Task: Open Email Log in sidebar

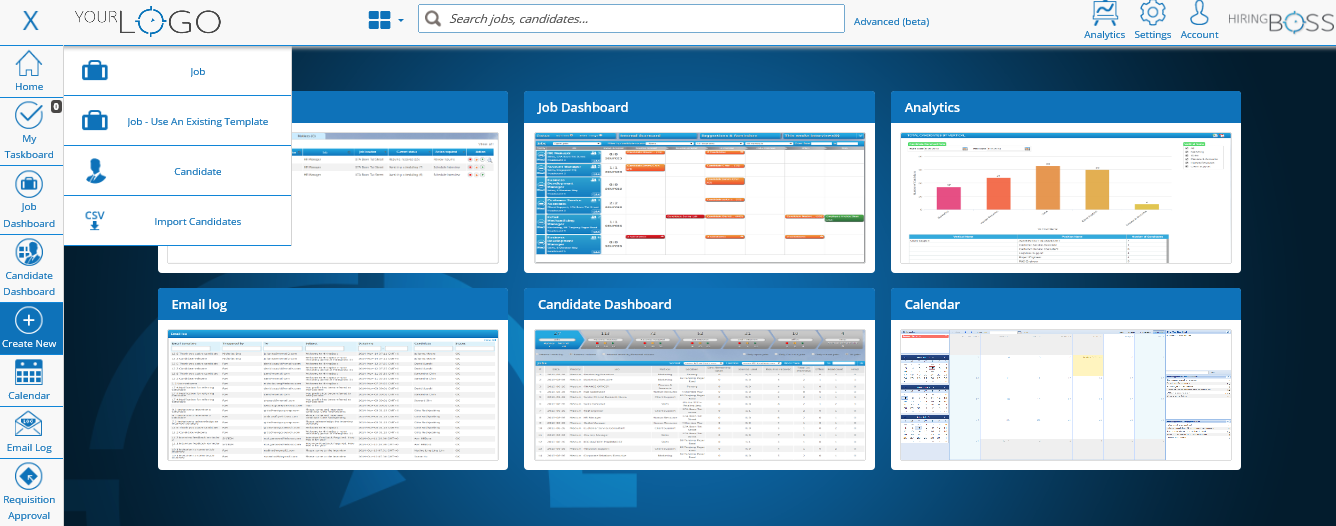Action: coord(29,432)
